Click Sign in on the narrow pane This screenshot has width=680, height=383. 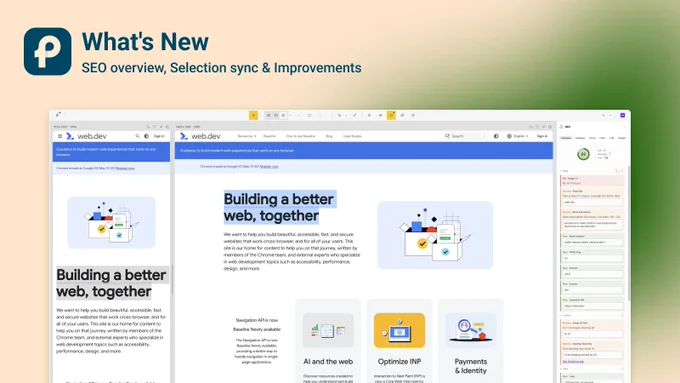(x=159, y=136)
